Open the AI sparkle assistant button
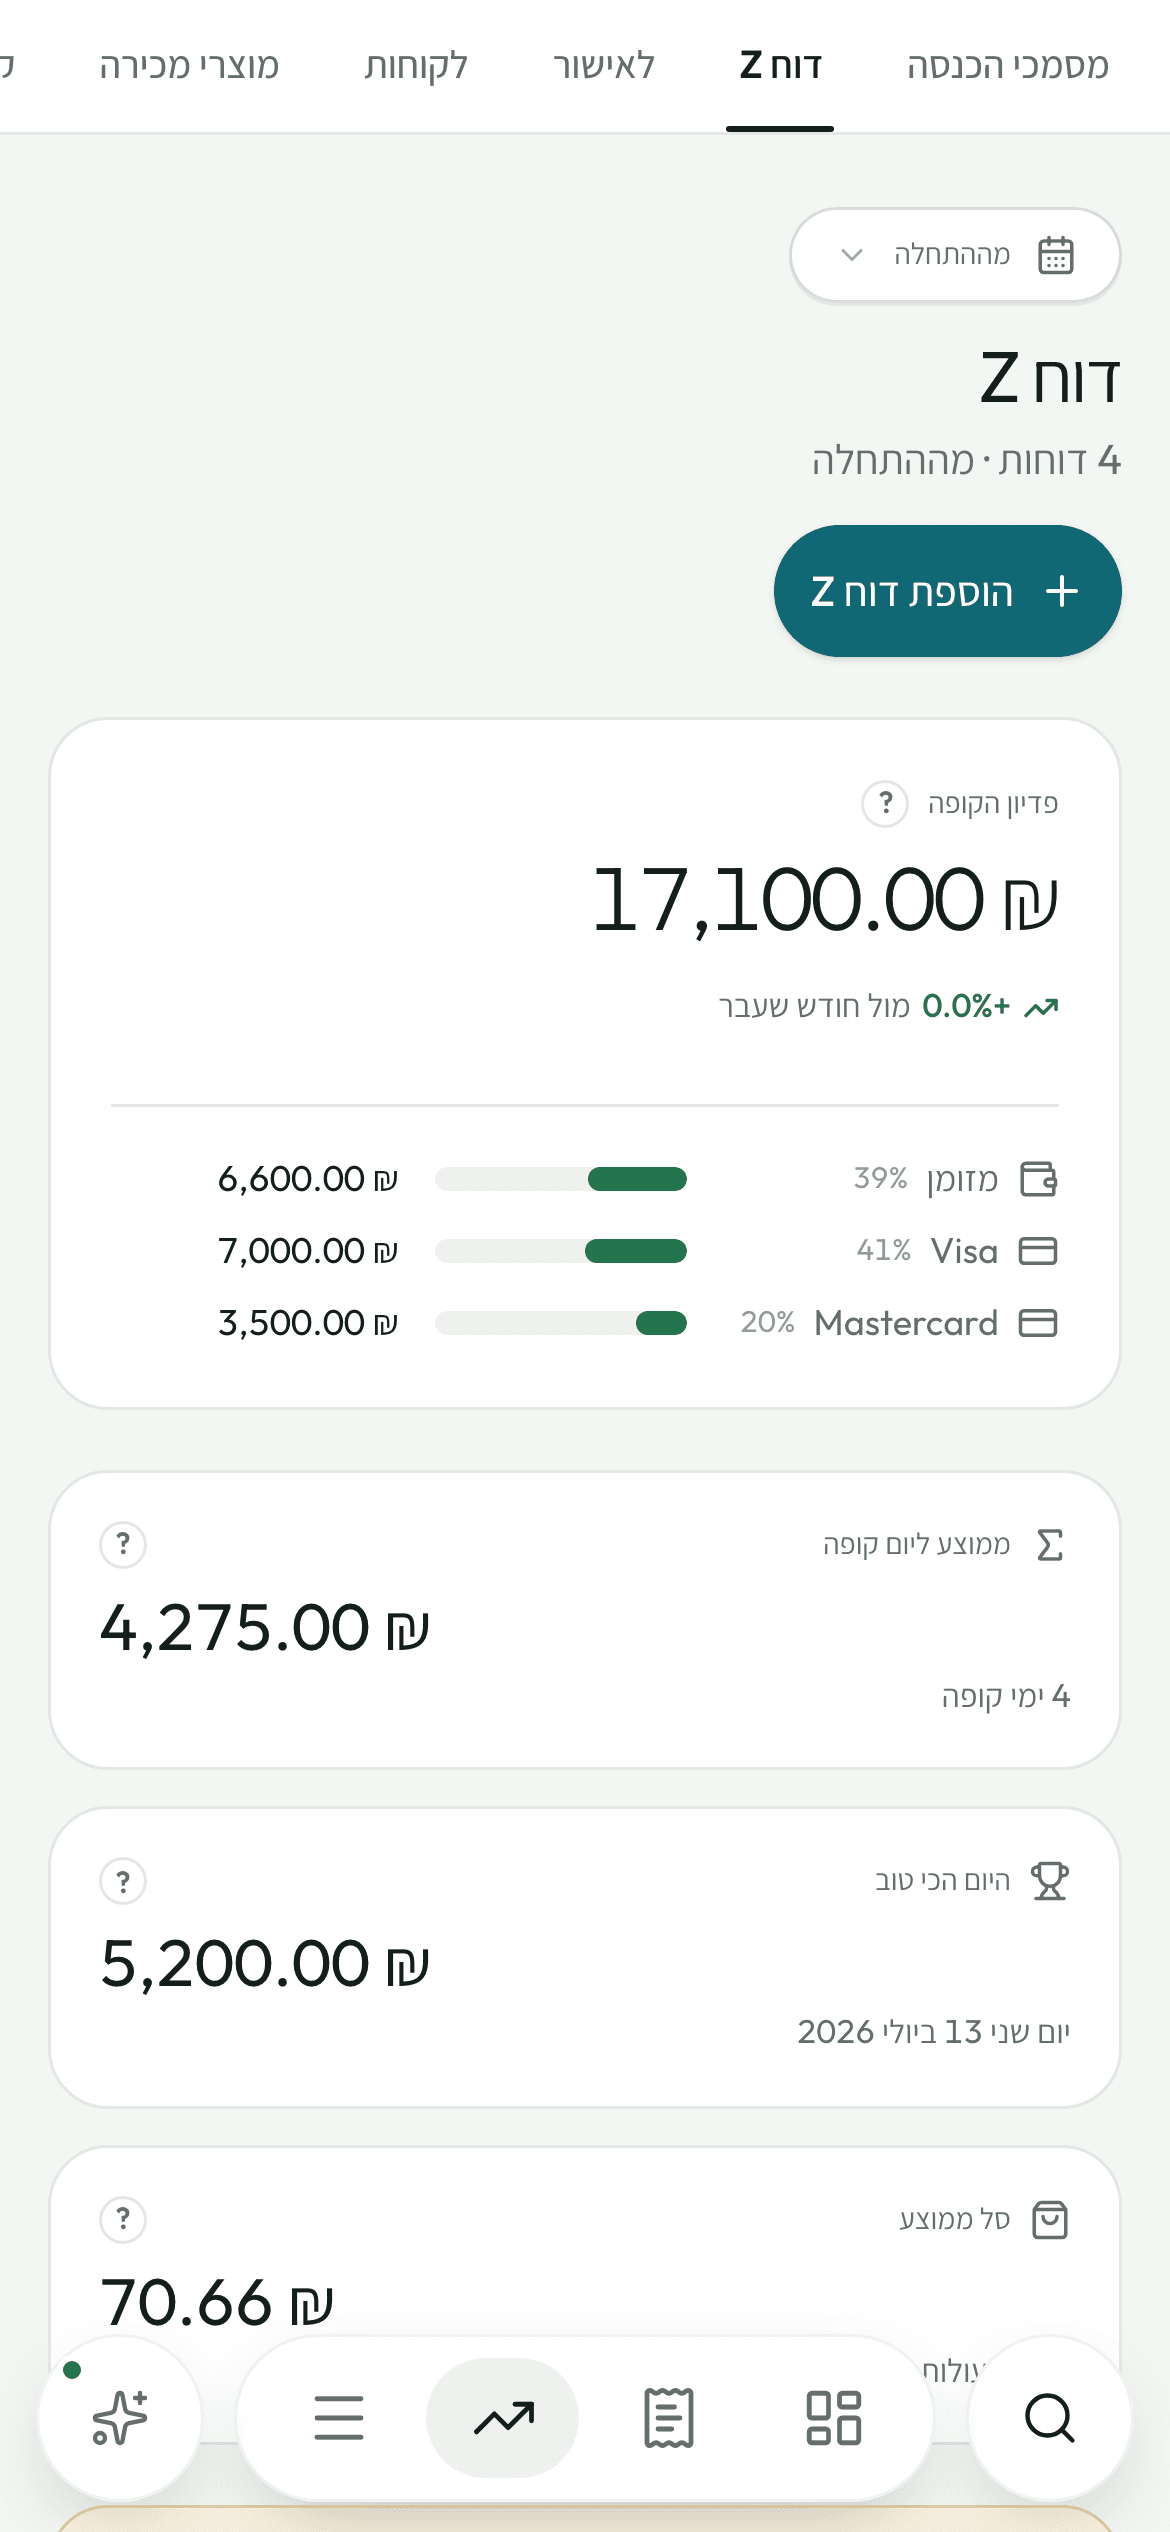 [120, 2418]
